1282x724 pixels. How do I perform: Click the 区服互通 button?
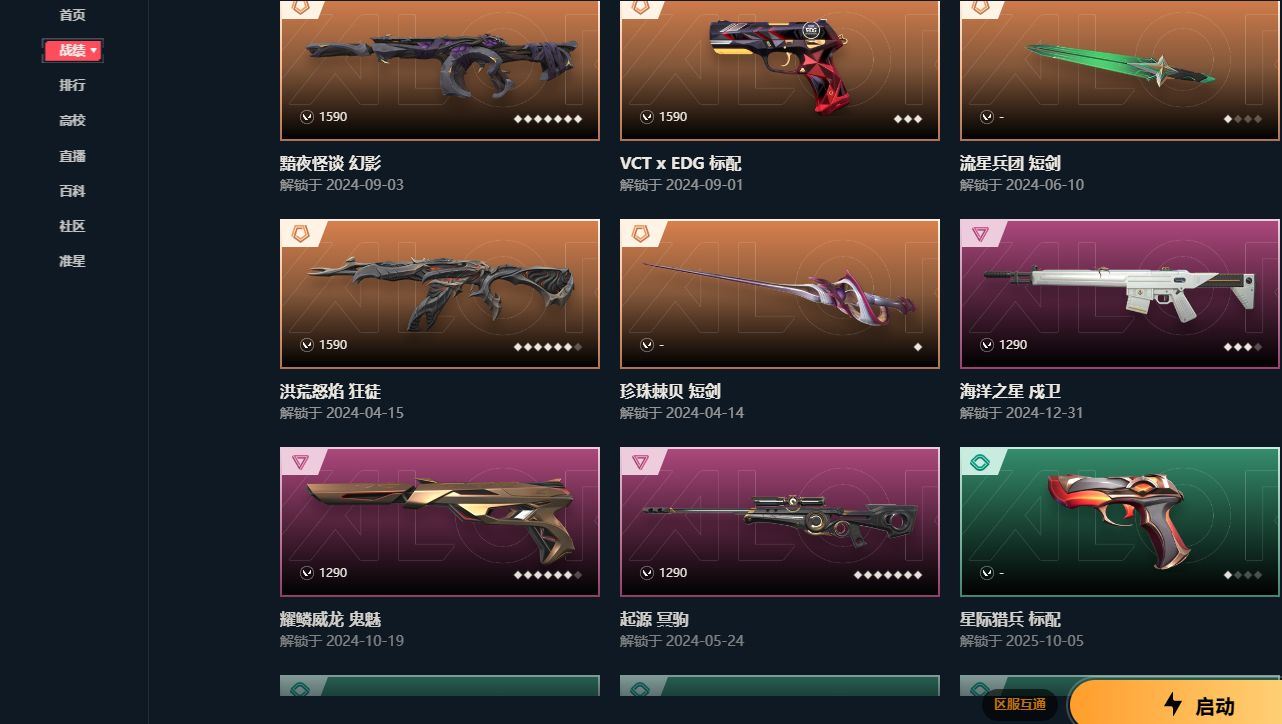coord(1020,705)
